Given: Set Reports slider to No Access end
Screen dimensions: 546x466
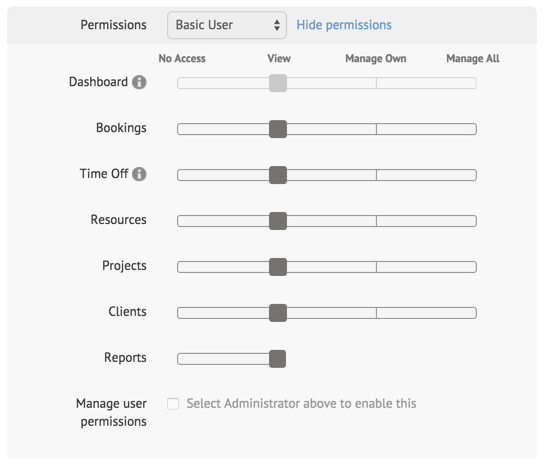Looking at the screenshot, I should point(180,359).
